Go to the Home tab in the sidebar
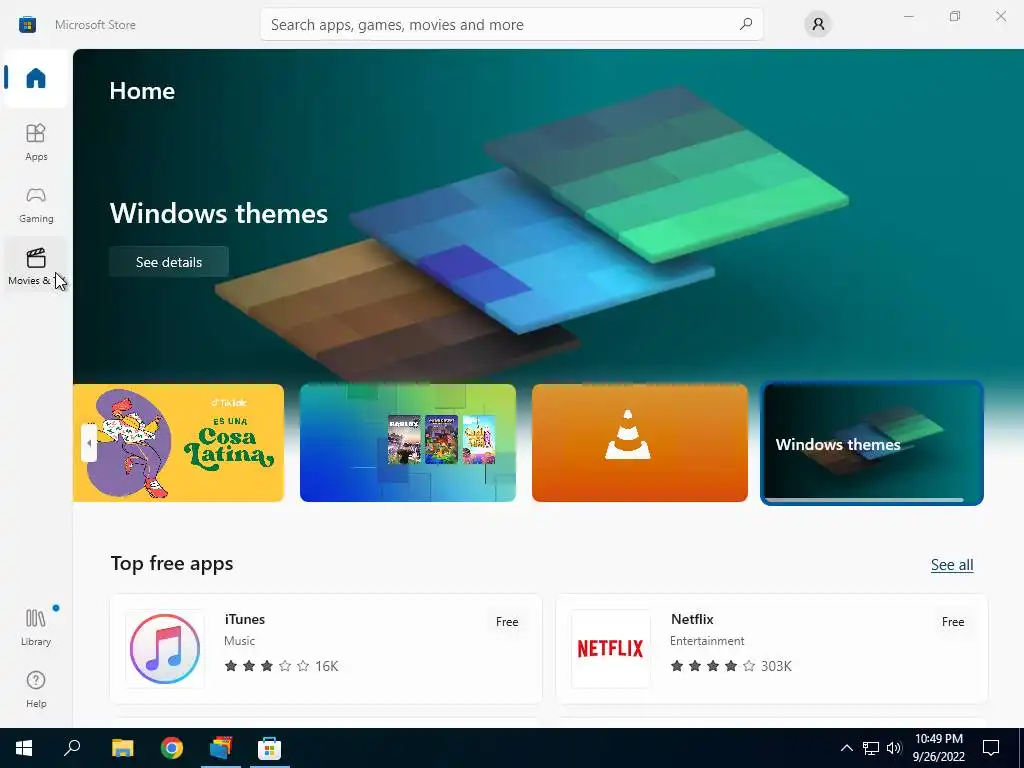The height and width of the screenshot is (768, 1024). pyautogui.click(x=36, y=78)
